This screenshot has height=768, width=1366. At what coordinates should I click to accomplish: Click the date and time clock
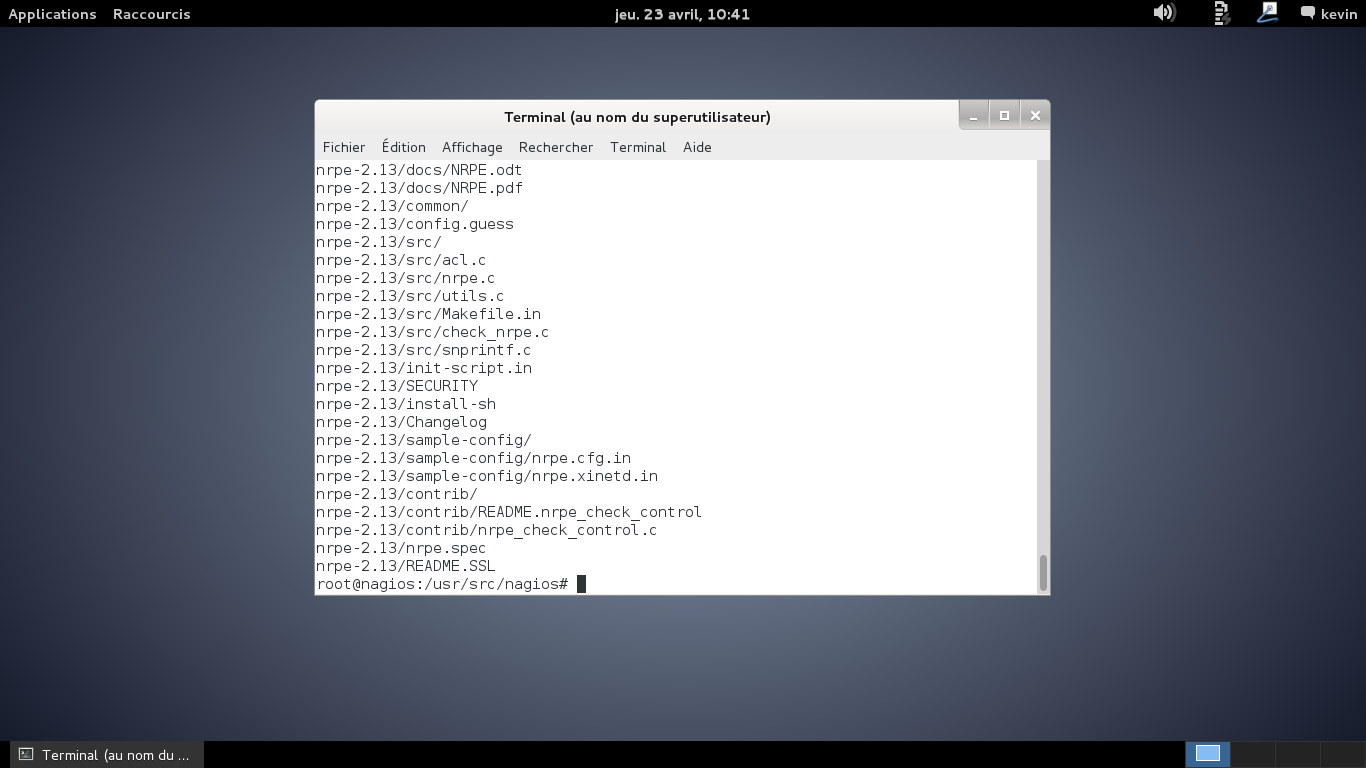(x=682, y=14)
